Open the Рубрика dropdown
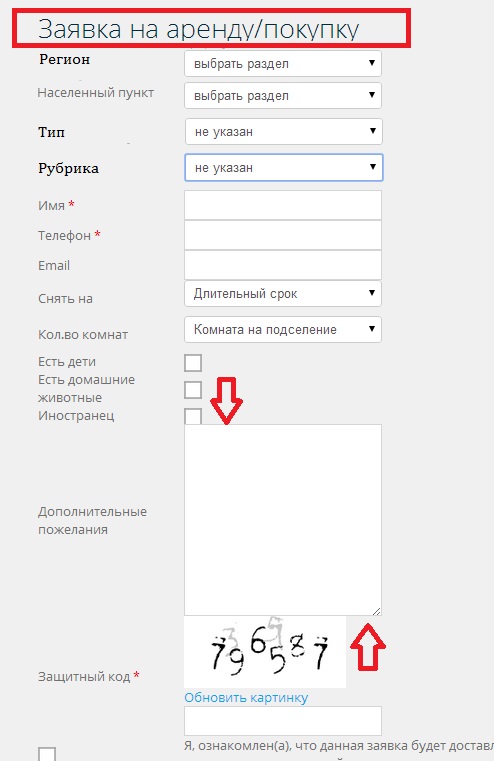Image resolution: width=494 pixels, height=761 pixels. (284, 167)
